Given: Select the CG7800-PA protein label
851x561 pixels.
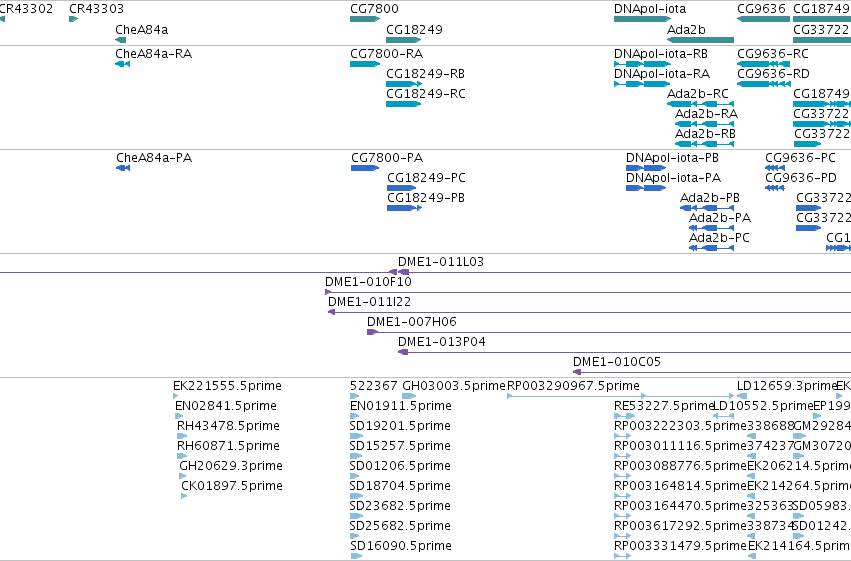Looking at the screenshot, I should [x=387, y=158].
